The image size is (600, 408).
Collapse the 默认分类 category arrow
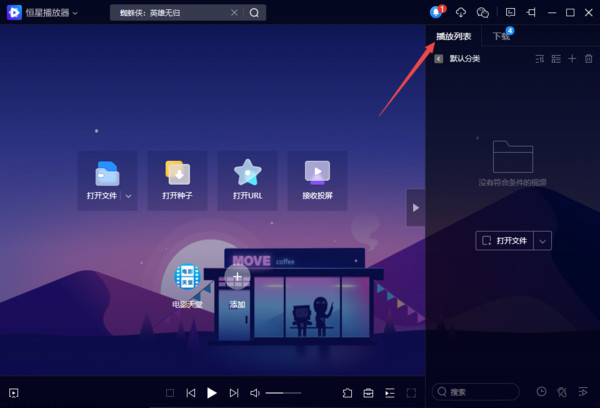438,59
